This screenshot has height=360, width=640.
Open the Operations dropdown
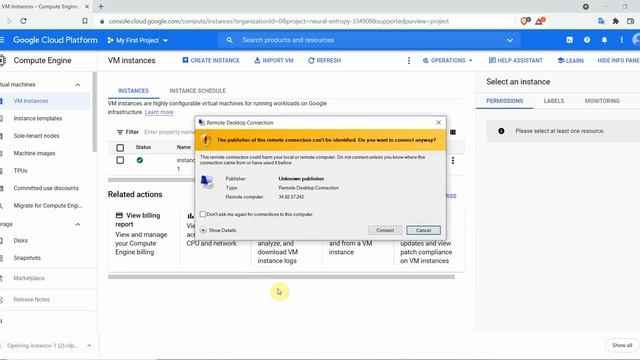pos(447,60)
